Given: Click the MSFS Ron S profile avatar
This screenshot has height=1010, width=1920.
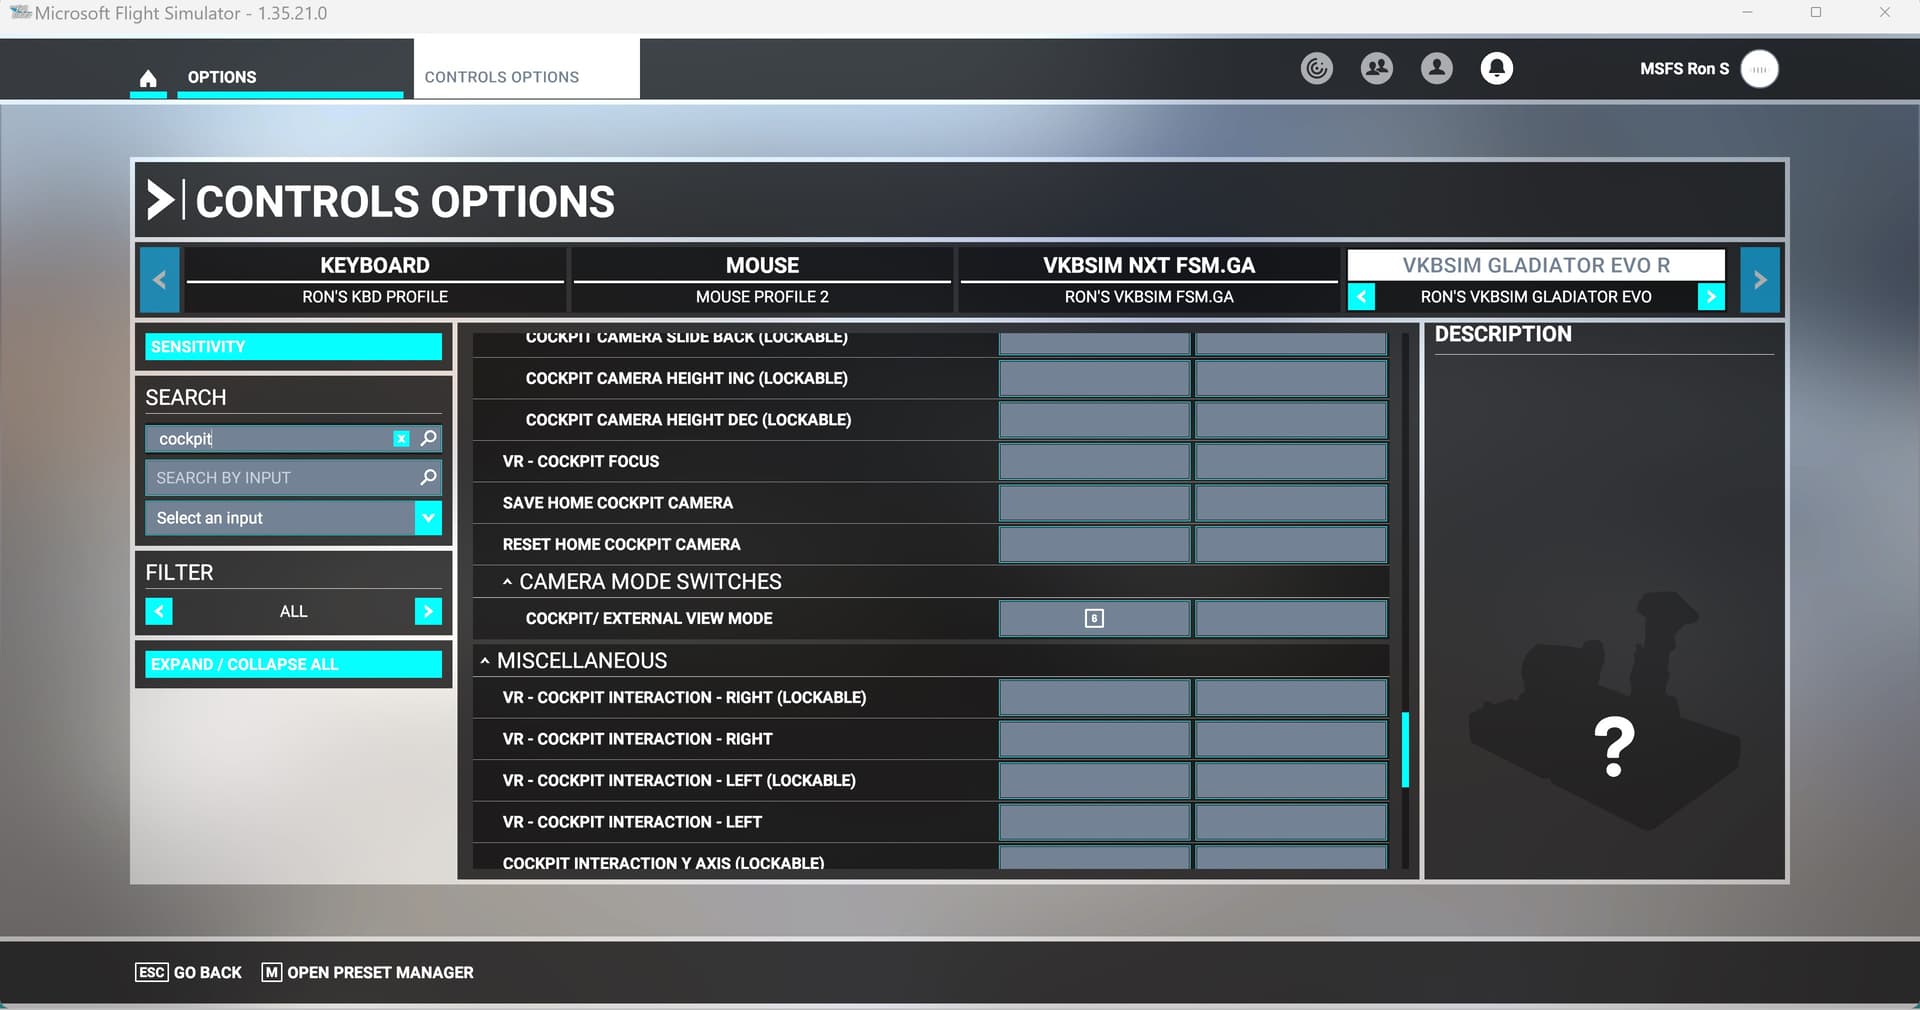Looking at the screenshot, I should tap(1760, 69).
